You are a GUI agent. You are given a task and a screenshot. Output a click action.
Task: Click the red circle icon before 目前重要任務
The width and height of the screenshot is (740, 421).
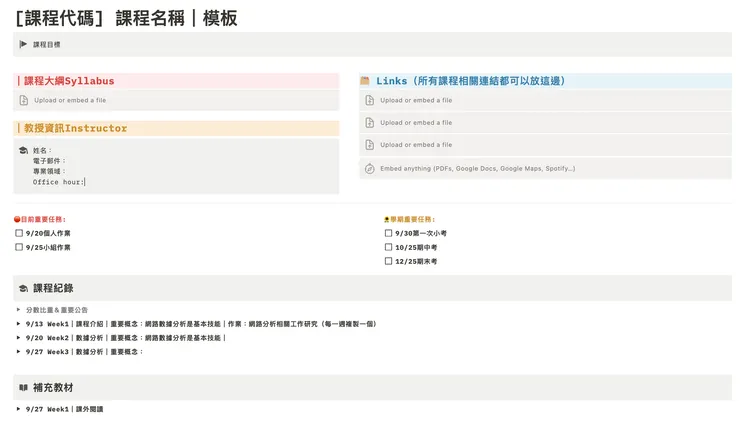[x=17, y=219]
